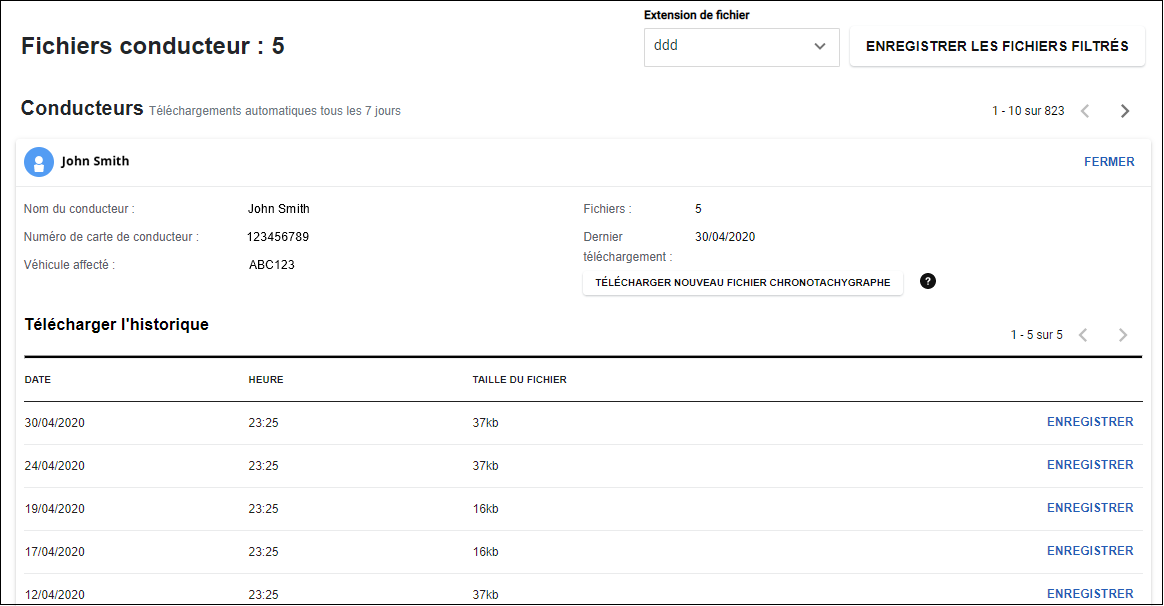This screenshot has height=606, width=1164.
Task: Click the 30/04/2020 date cell in history
Action: pos(54,423)
